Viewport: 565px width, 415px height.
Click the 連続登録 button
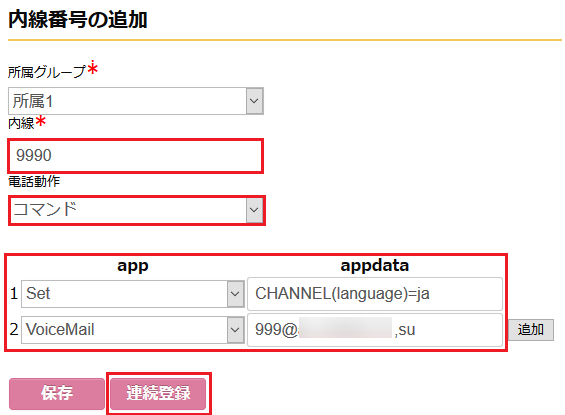[x=158, y=393]
